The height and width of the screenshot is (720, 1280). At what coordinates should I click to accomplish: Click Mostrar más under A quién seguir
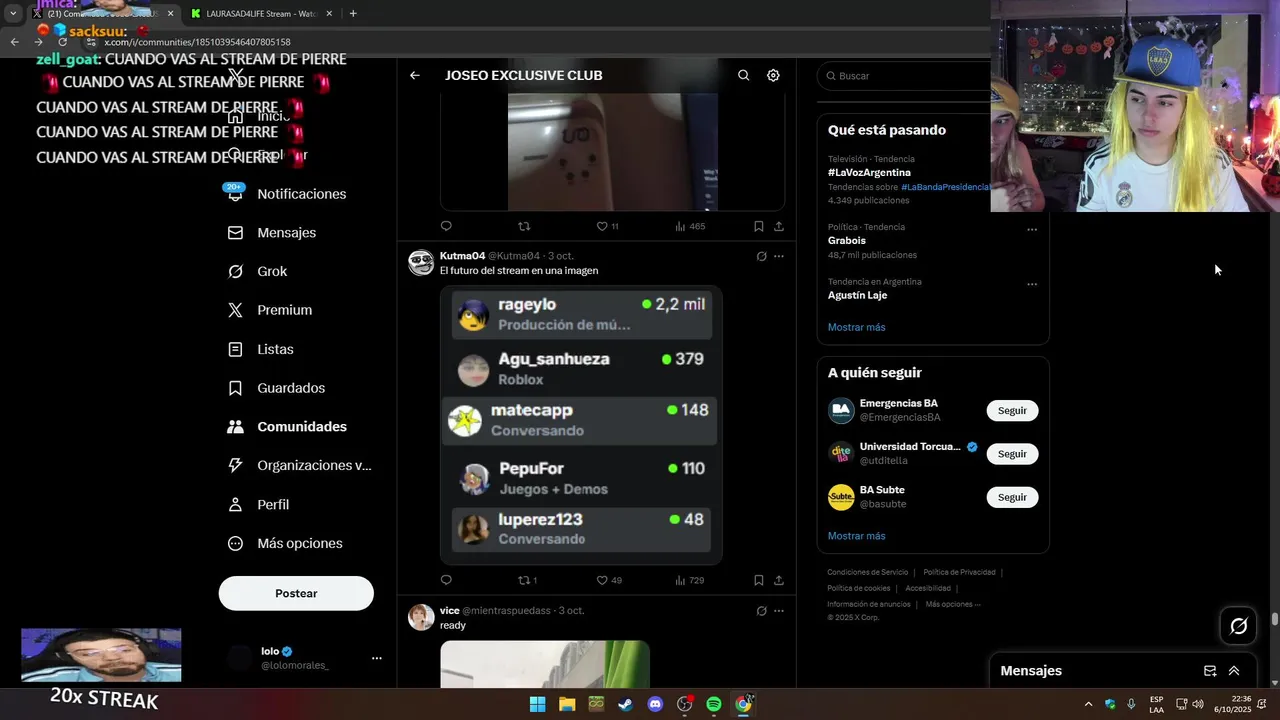click(x=856, y=536)
